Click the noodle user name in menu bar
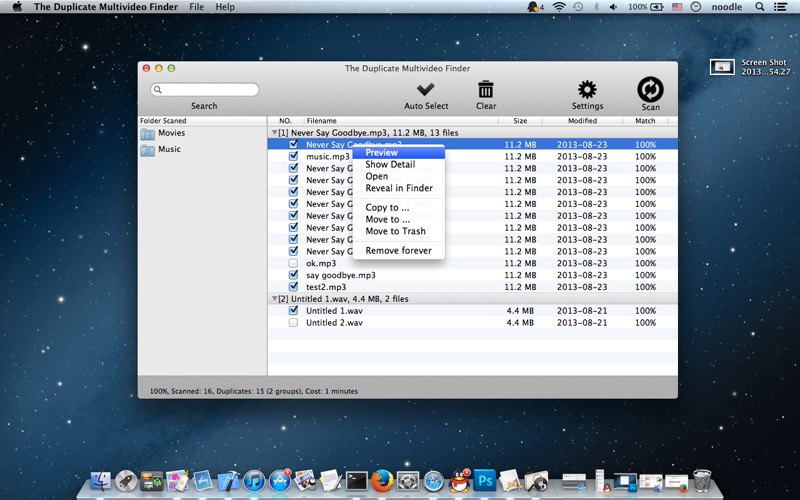 [727, 7]
